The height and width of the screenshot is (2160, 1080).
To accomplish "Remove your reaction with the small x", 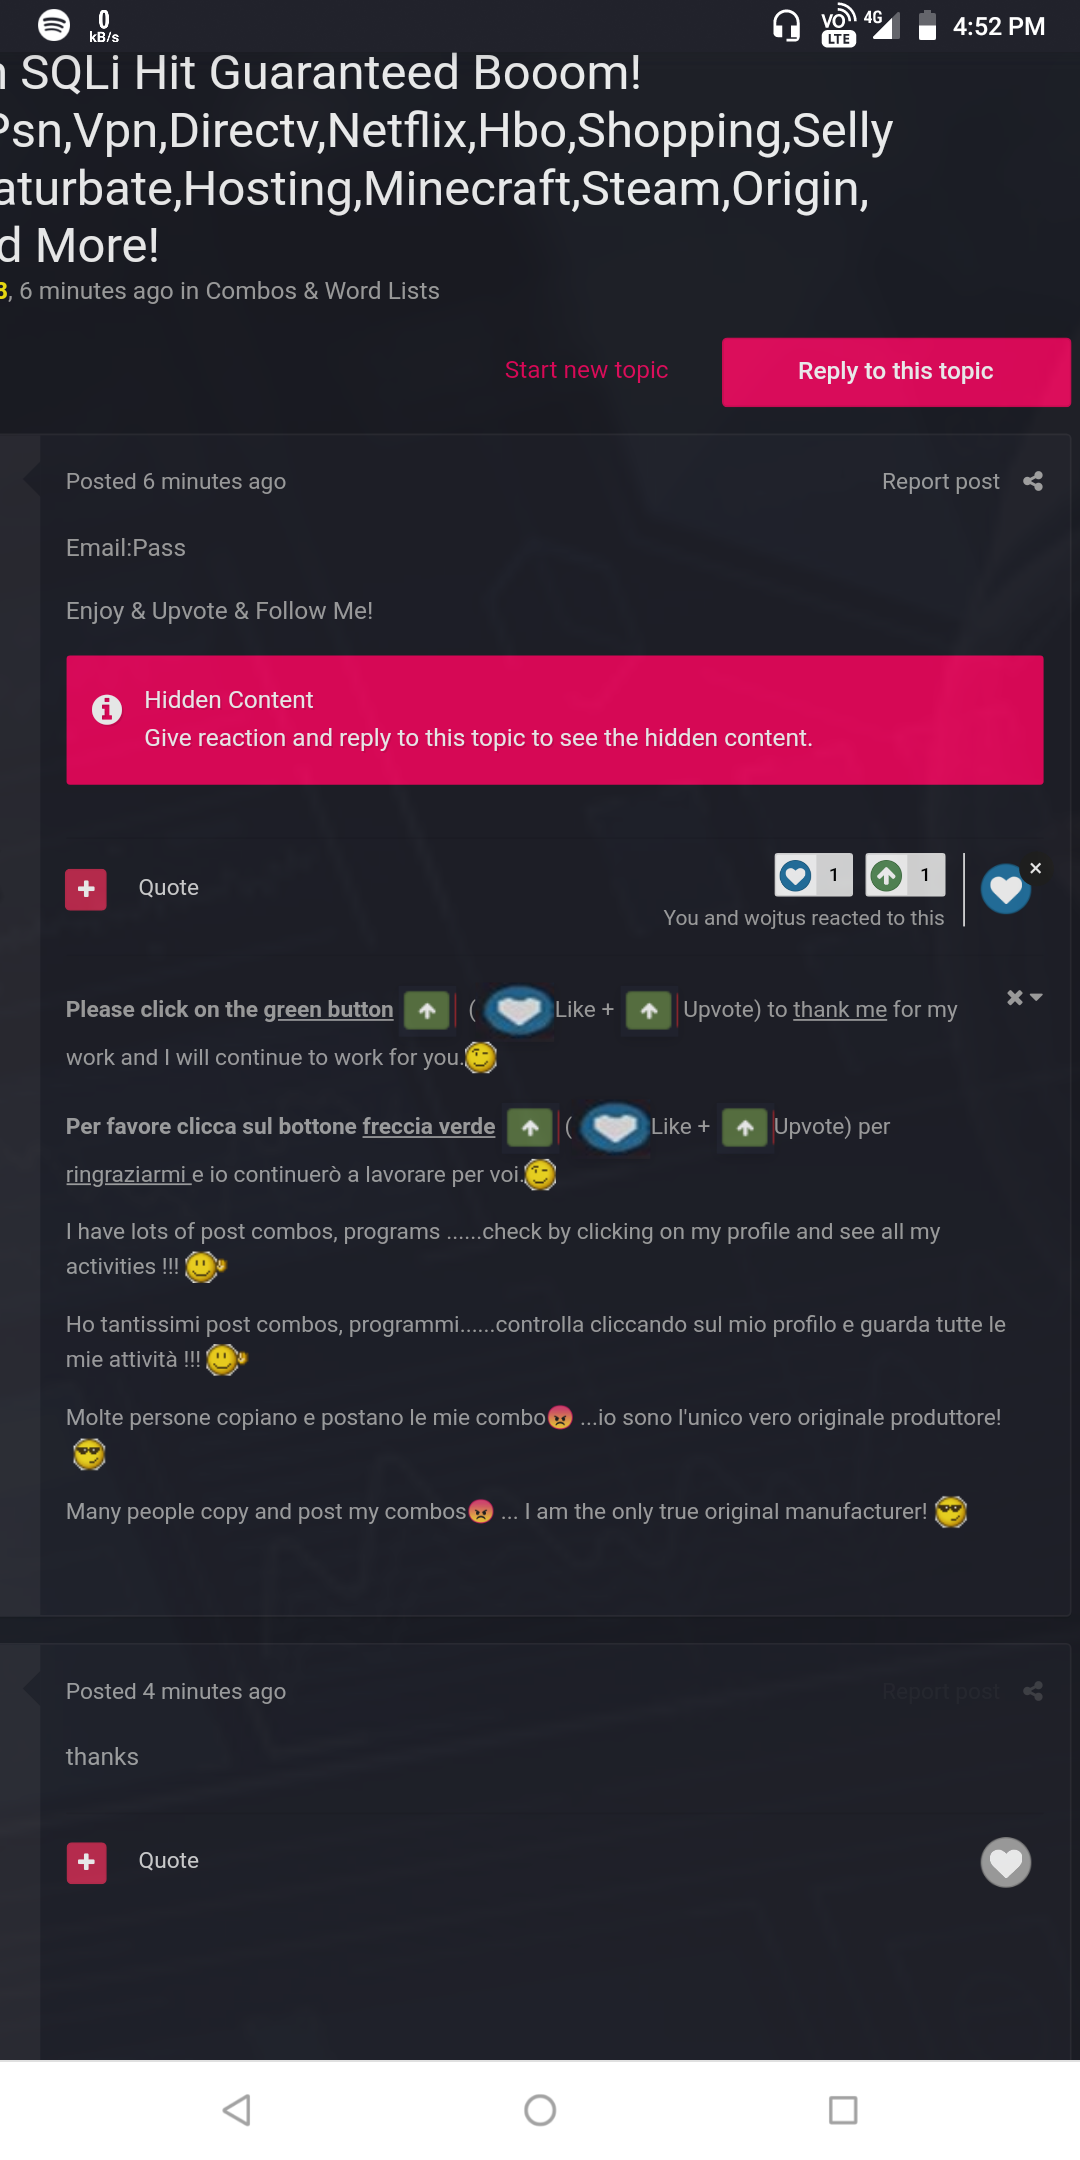I will click(1036, 868).
